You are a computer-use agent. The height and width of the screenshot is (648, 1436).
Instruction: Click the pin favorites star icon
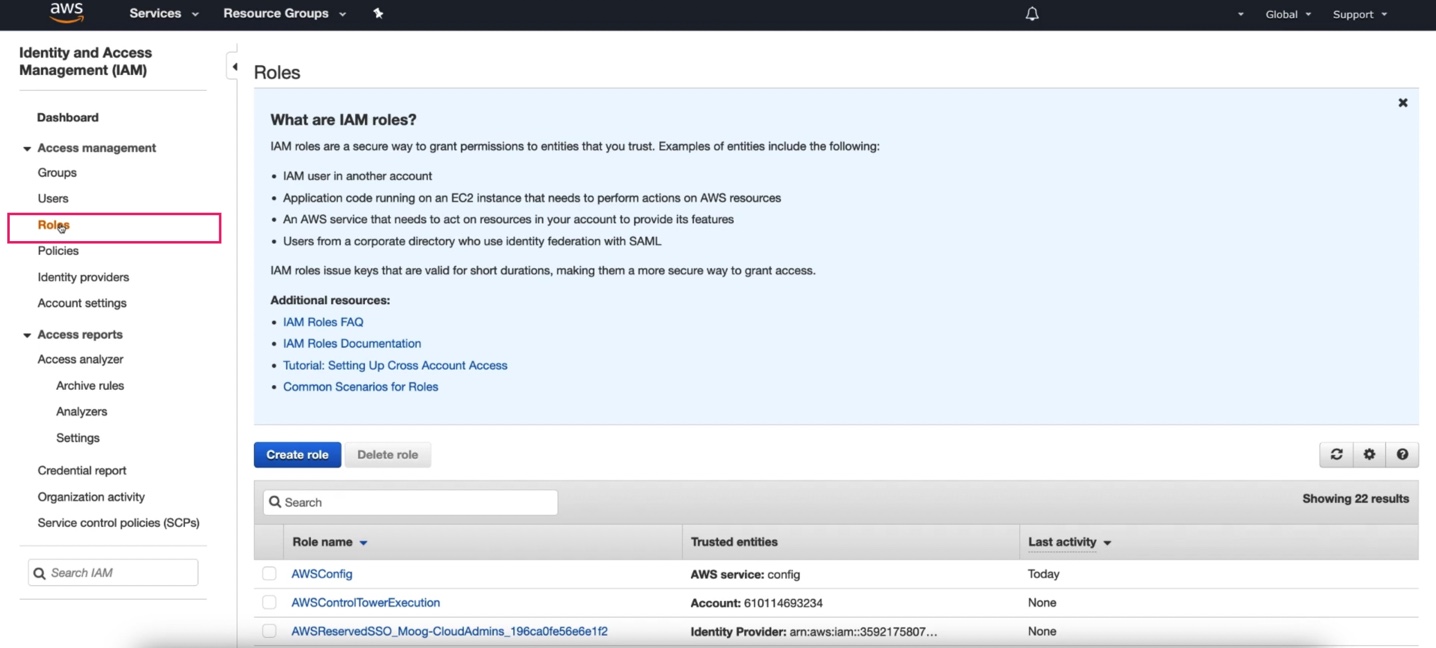click(x=378, y=13)
